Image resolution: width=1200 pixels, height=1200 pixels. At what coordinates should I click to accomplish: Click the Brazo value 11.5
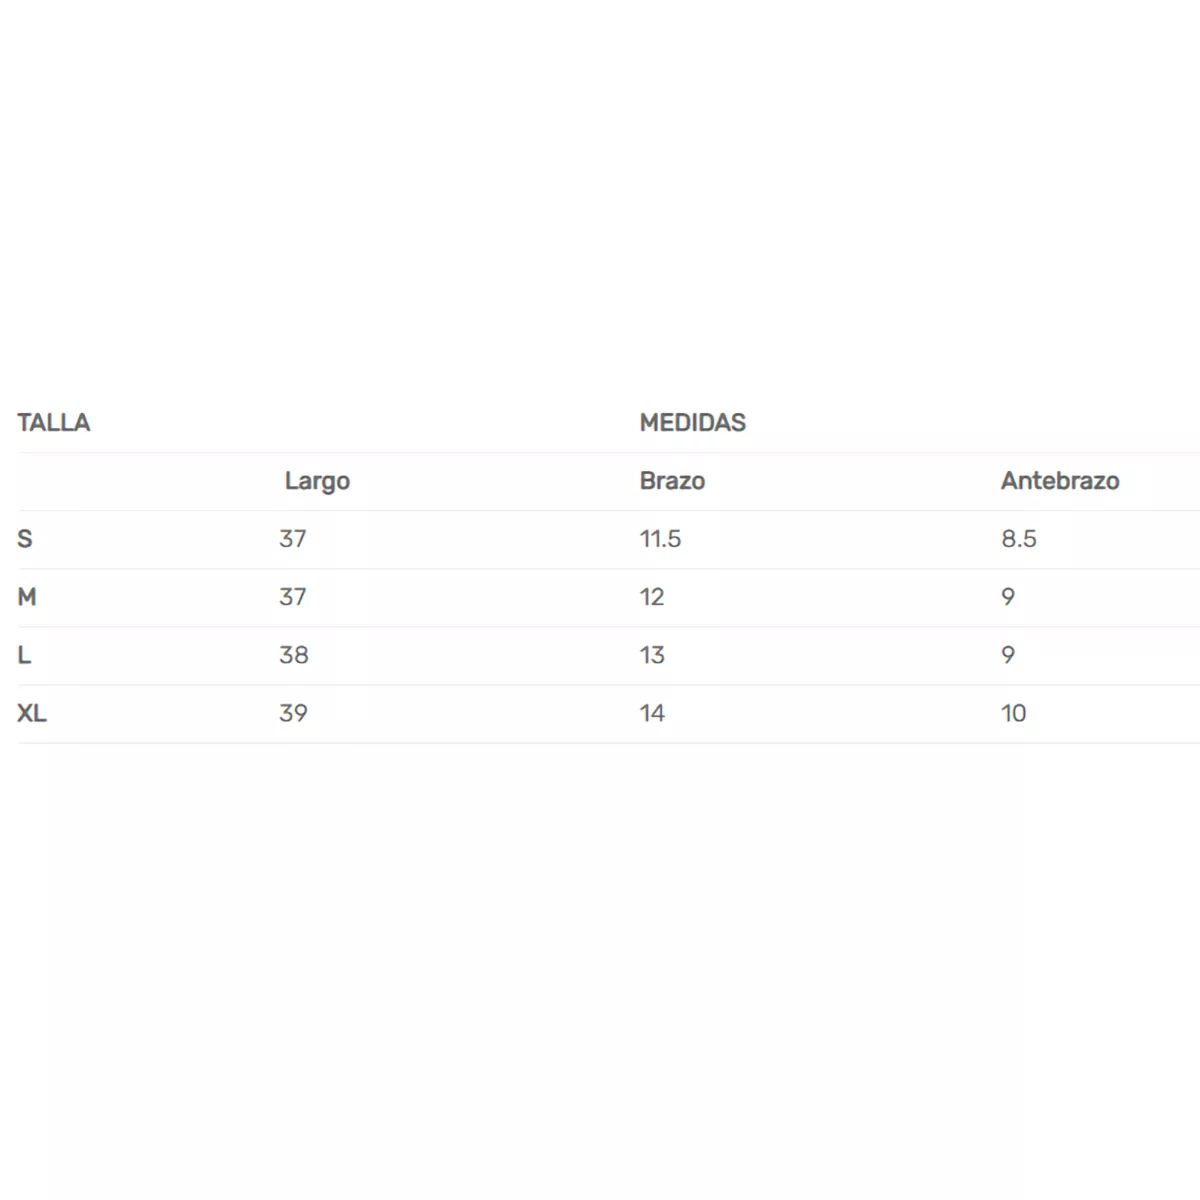[661, 539]
